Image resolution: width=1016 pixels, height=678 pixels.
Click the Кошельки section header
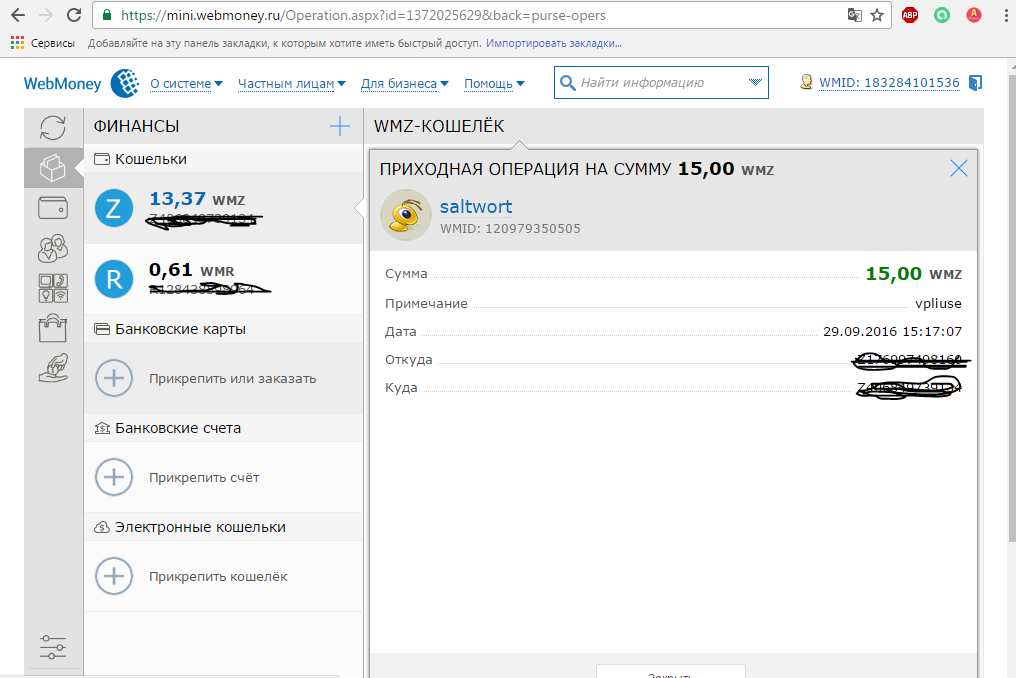tap(224, 159)
